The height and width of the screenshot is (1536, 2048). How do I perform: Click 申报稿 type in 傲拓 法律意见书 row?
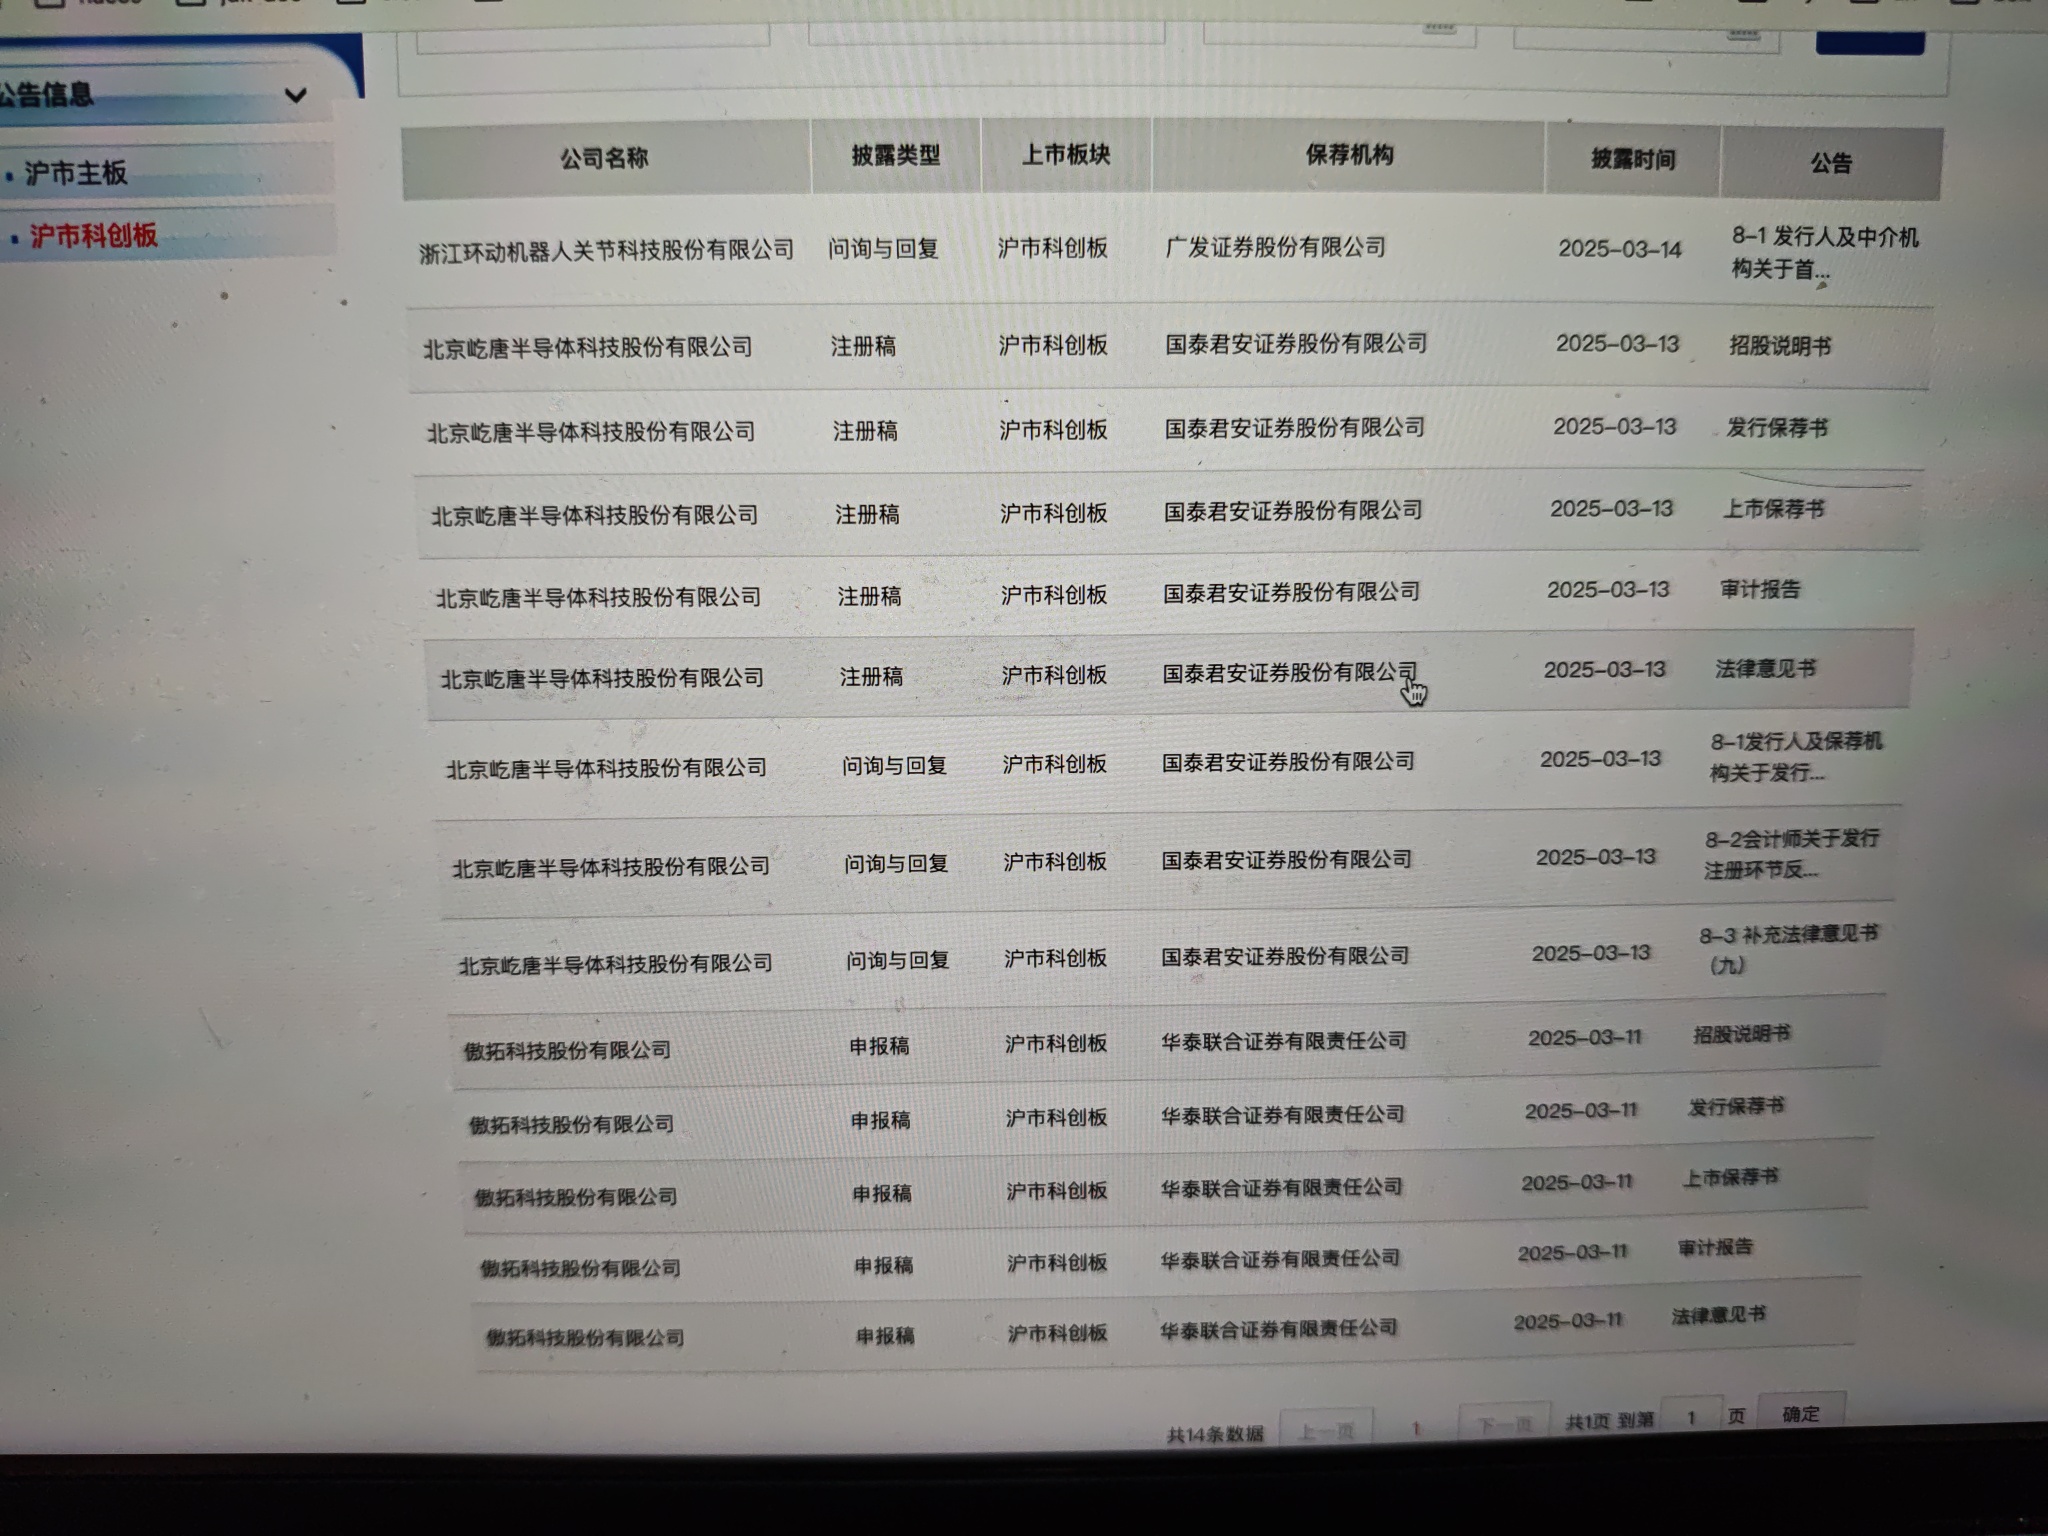point(885,1335)
